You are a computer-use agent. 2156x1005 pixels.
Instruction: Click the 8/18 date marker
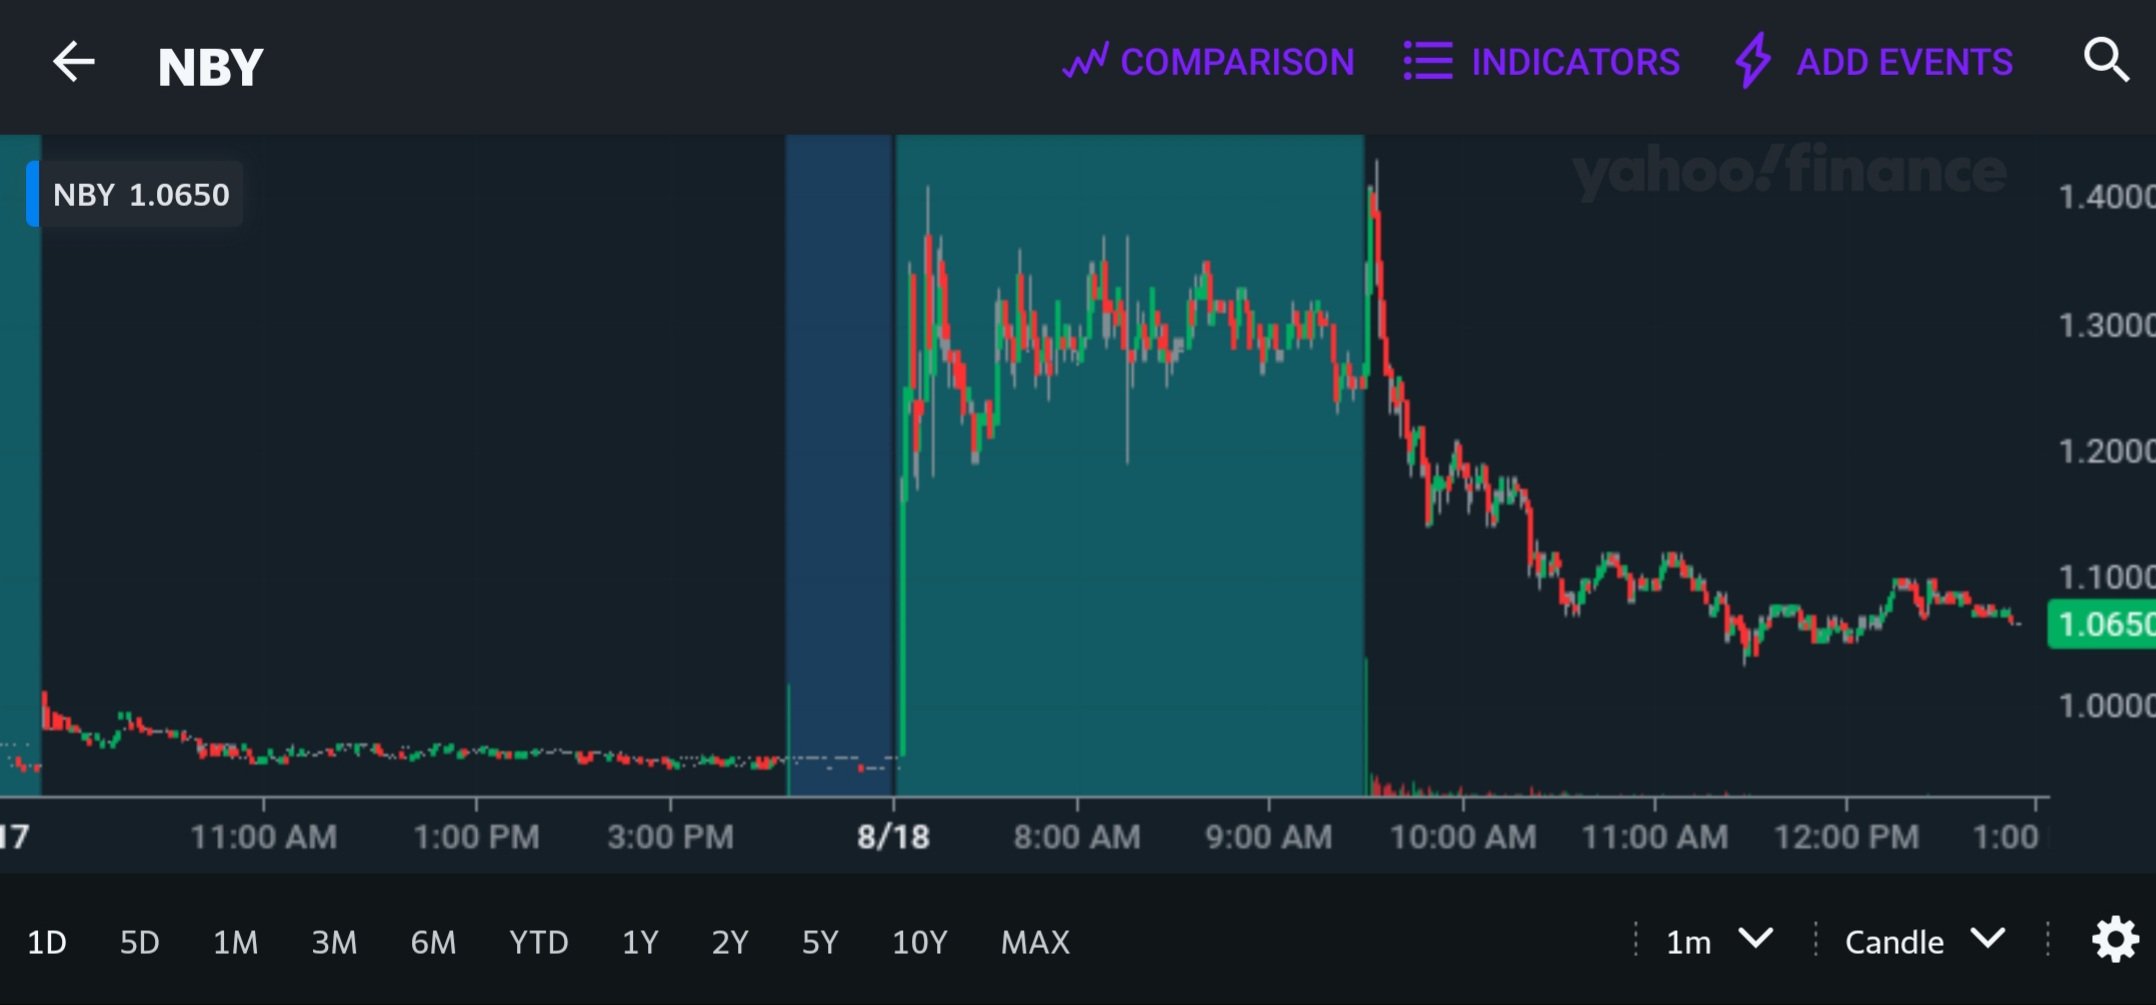893,836
